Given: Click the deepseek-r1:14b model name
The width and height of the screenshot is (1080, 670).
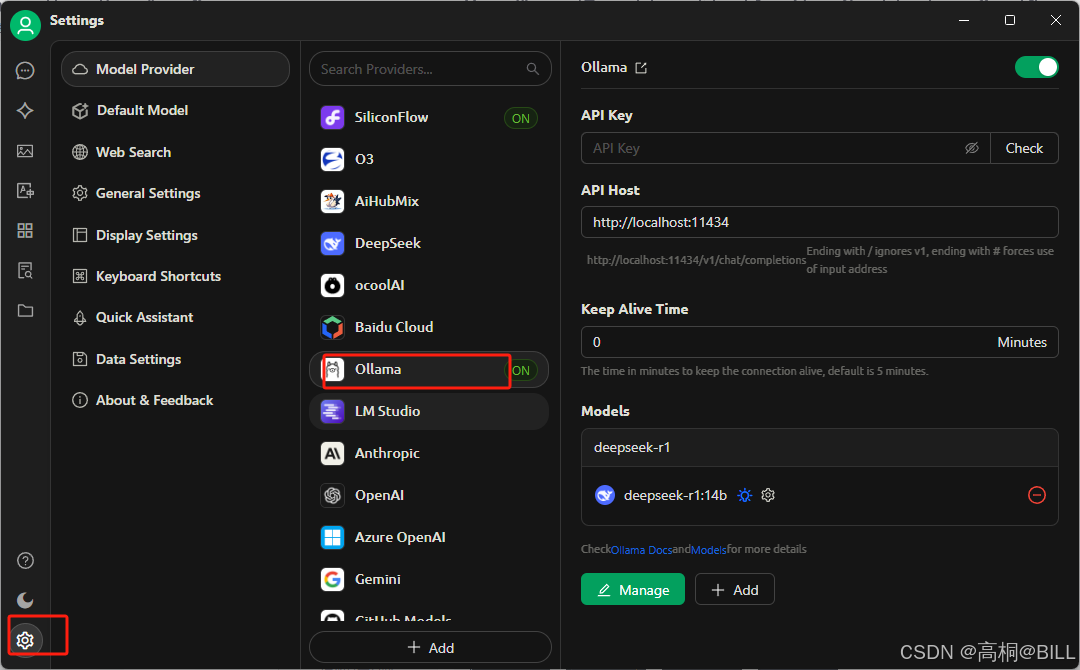Looking at the screenshot, I should (x=675, y=495).
